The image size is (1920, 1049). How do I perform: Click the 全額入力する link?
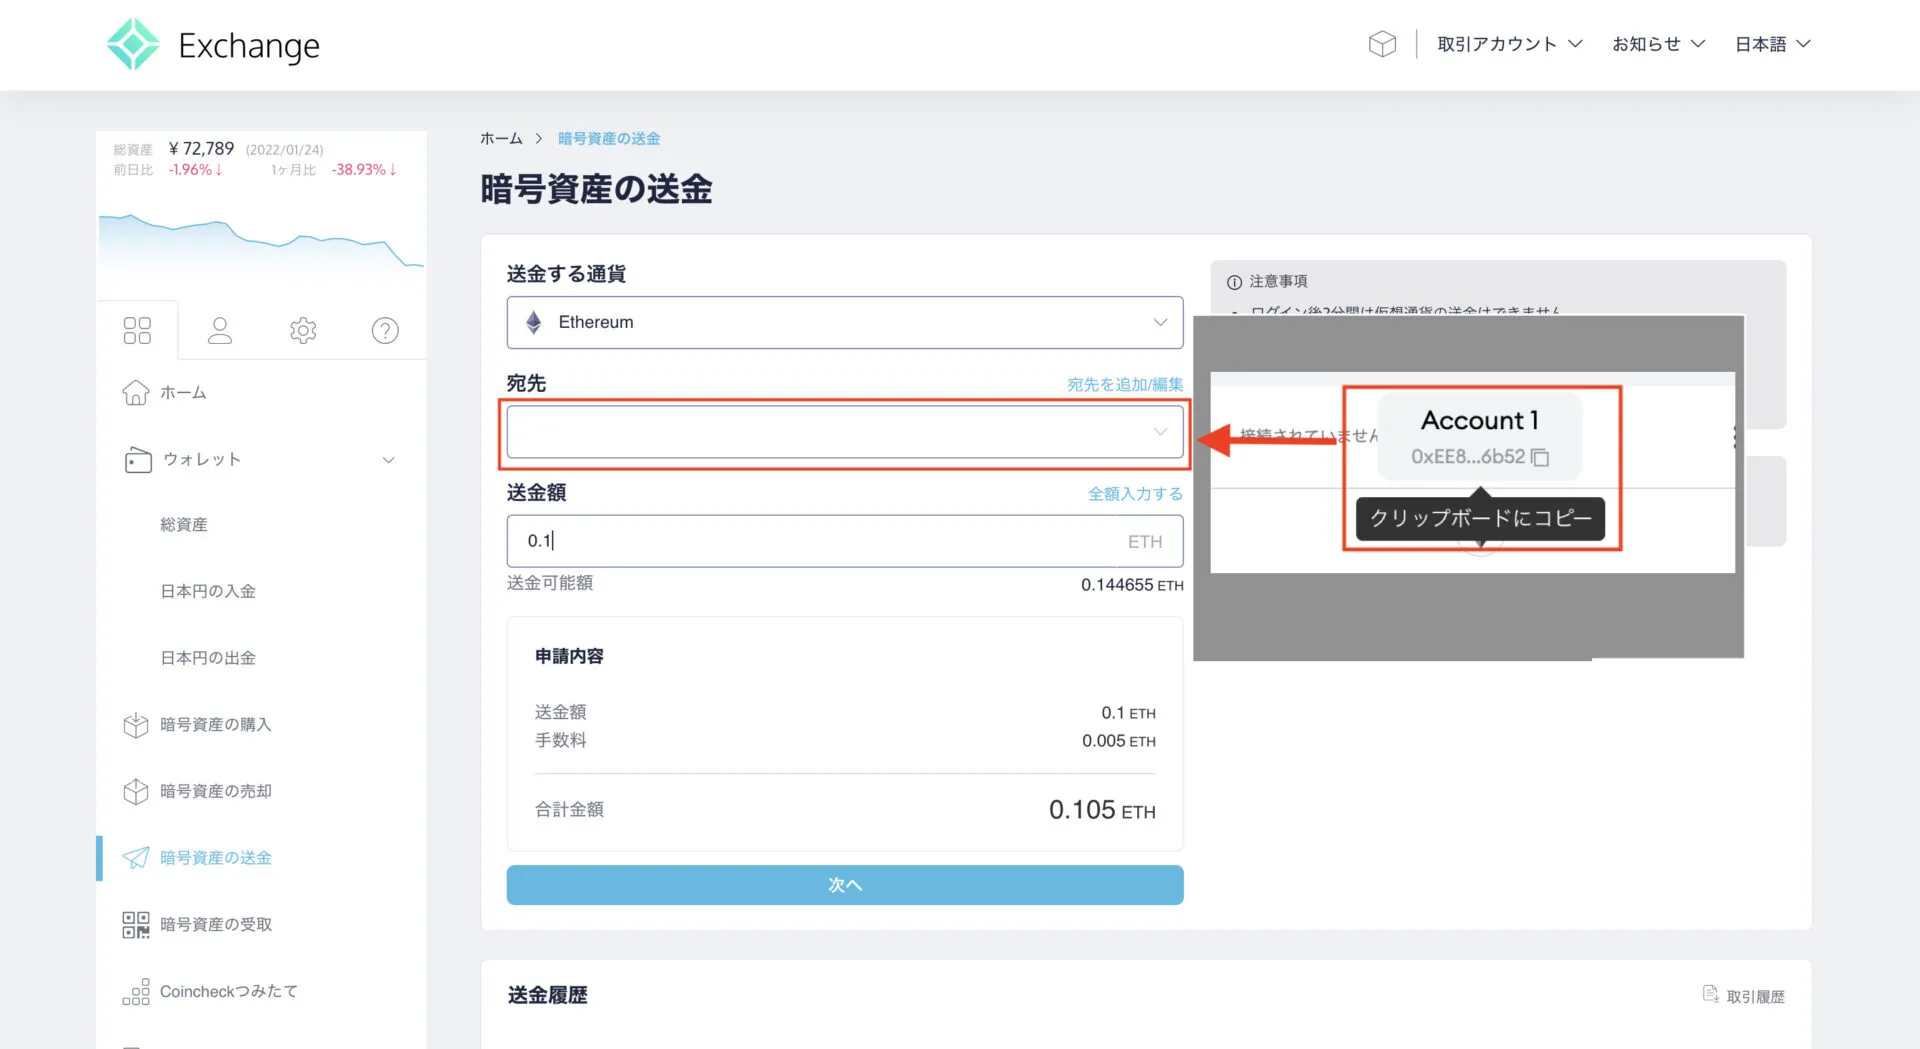click(1135, 493)
